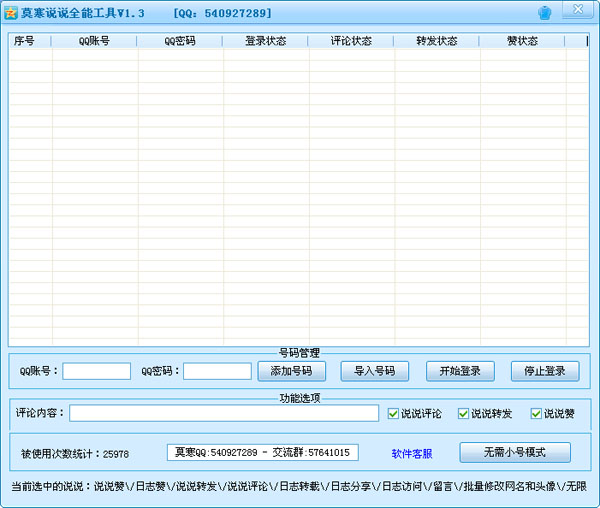Start login with 开始登录 button
600x508 pixels.
[x=460, y=371]
